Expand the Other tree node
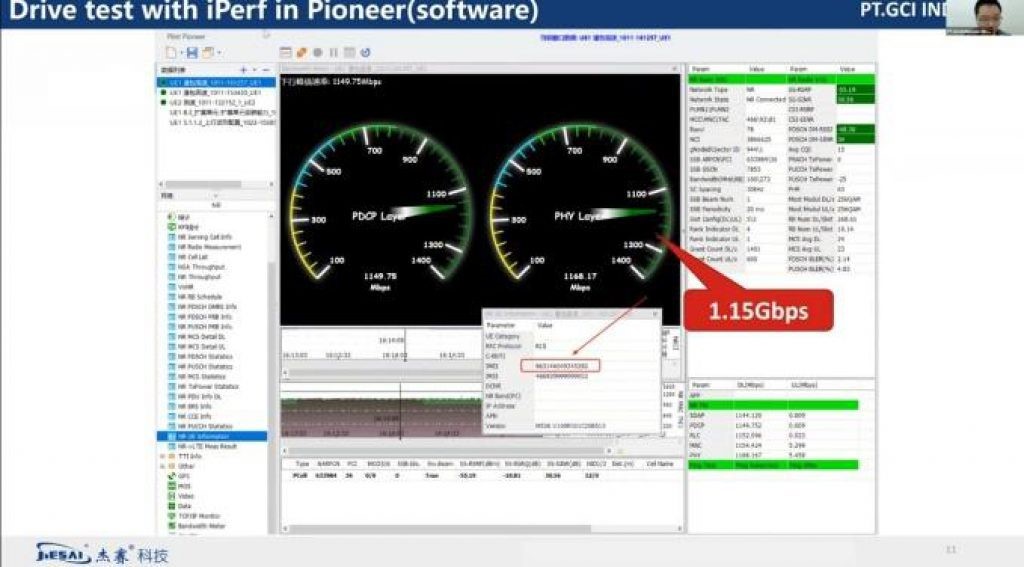Screen dimensions: 1024x567 162,466
